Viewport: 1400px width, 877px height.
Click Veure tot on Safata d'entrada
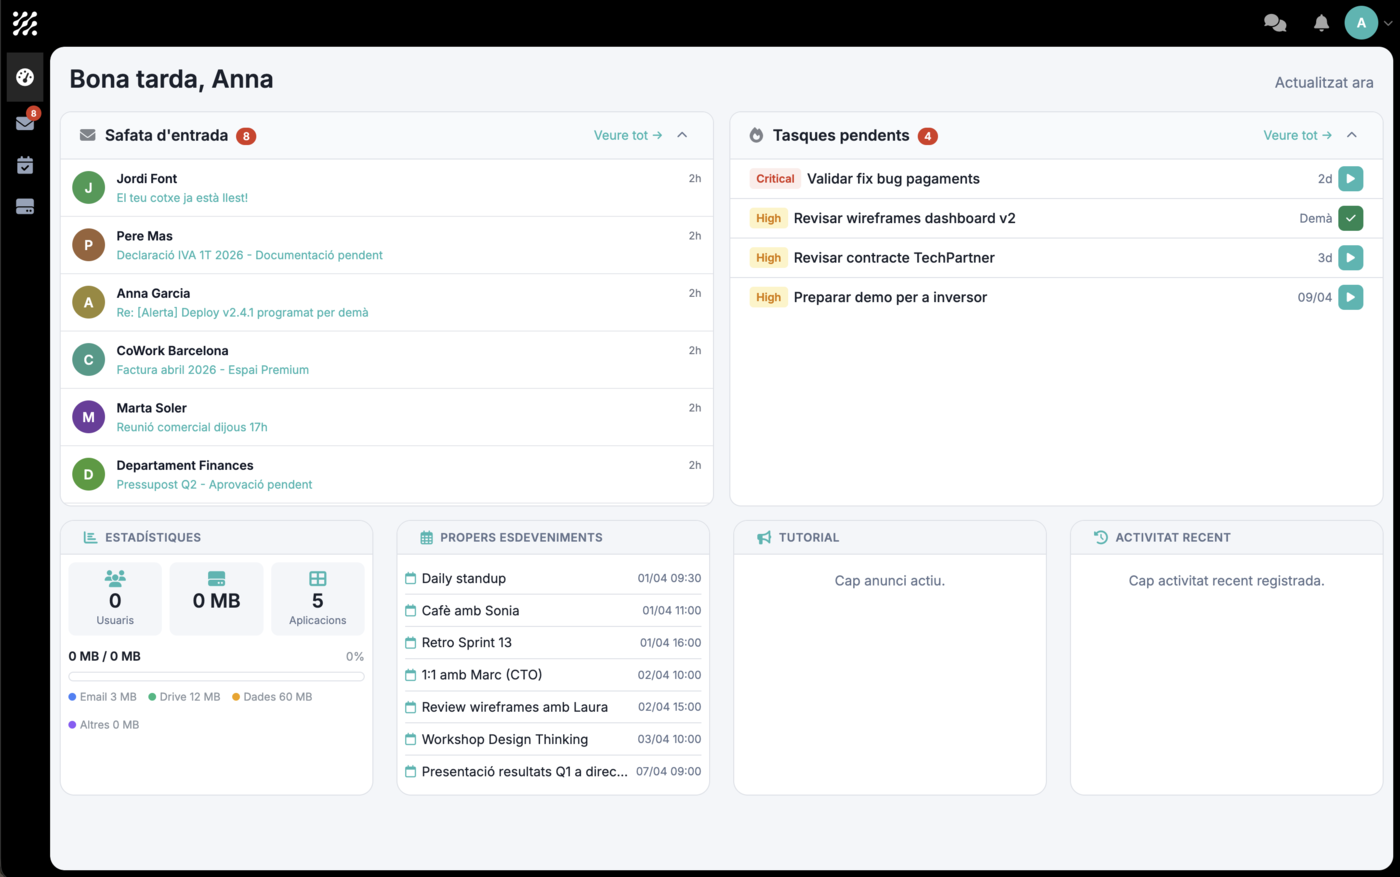[x=627, y=134]
